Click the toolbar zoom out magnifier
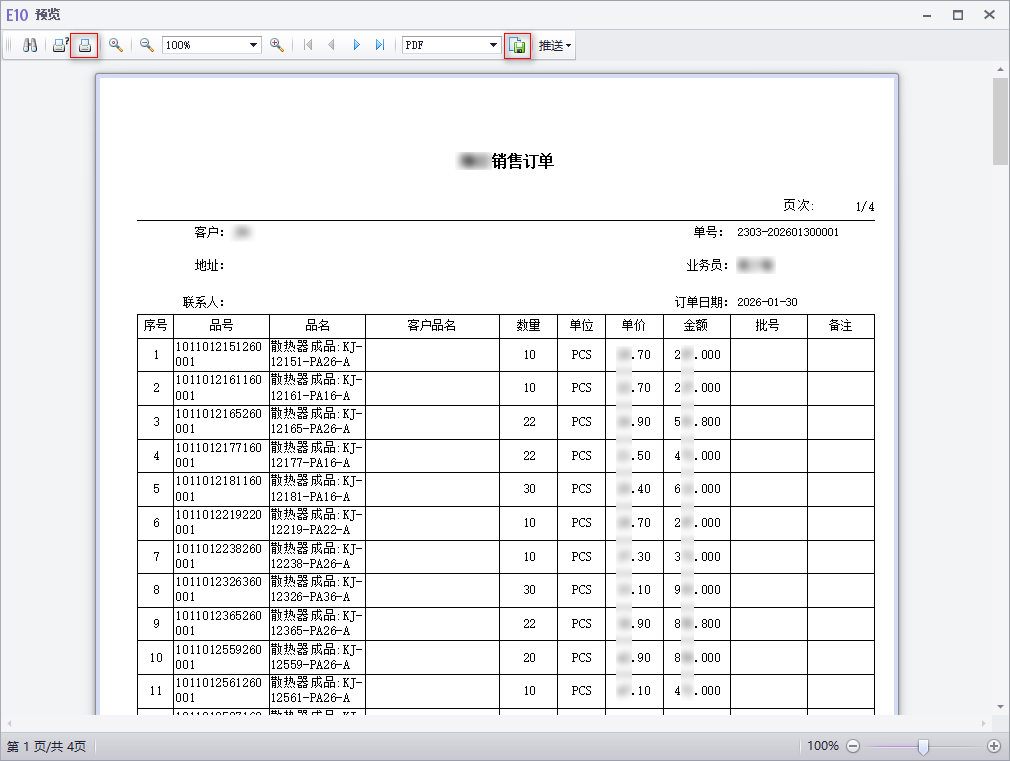Viewport: 1010px width, 761px height. (x=147, y=45)
